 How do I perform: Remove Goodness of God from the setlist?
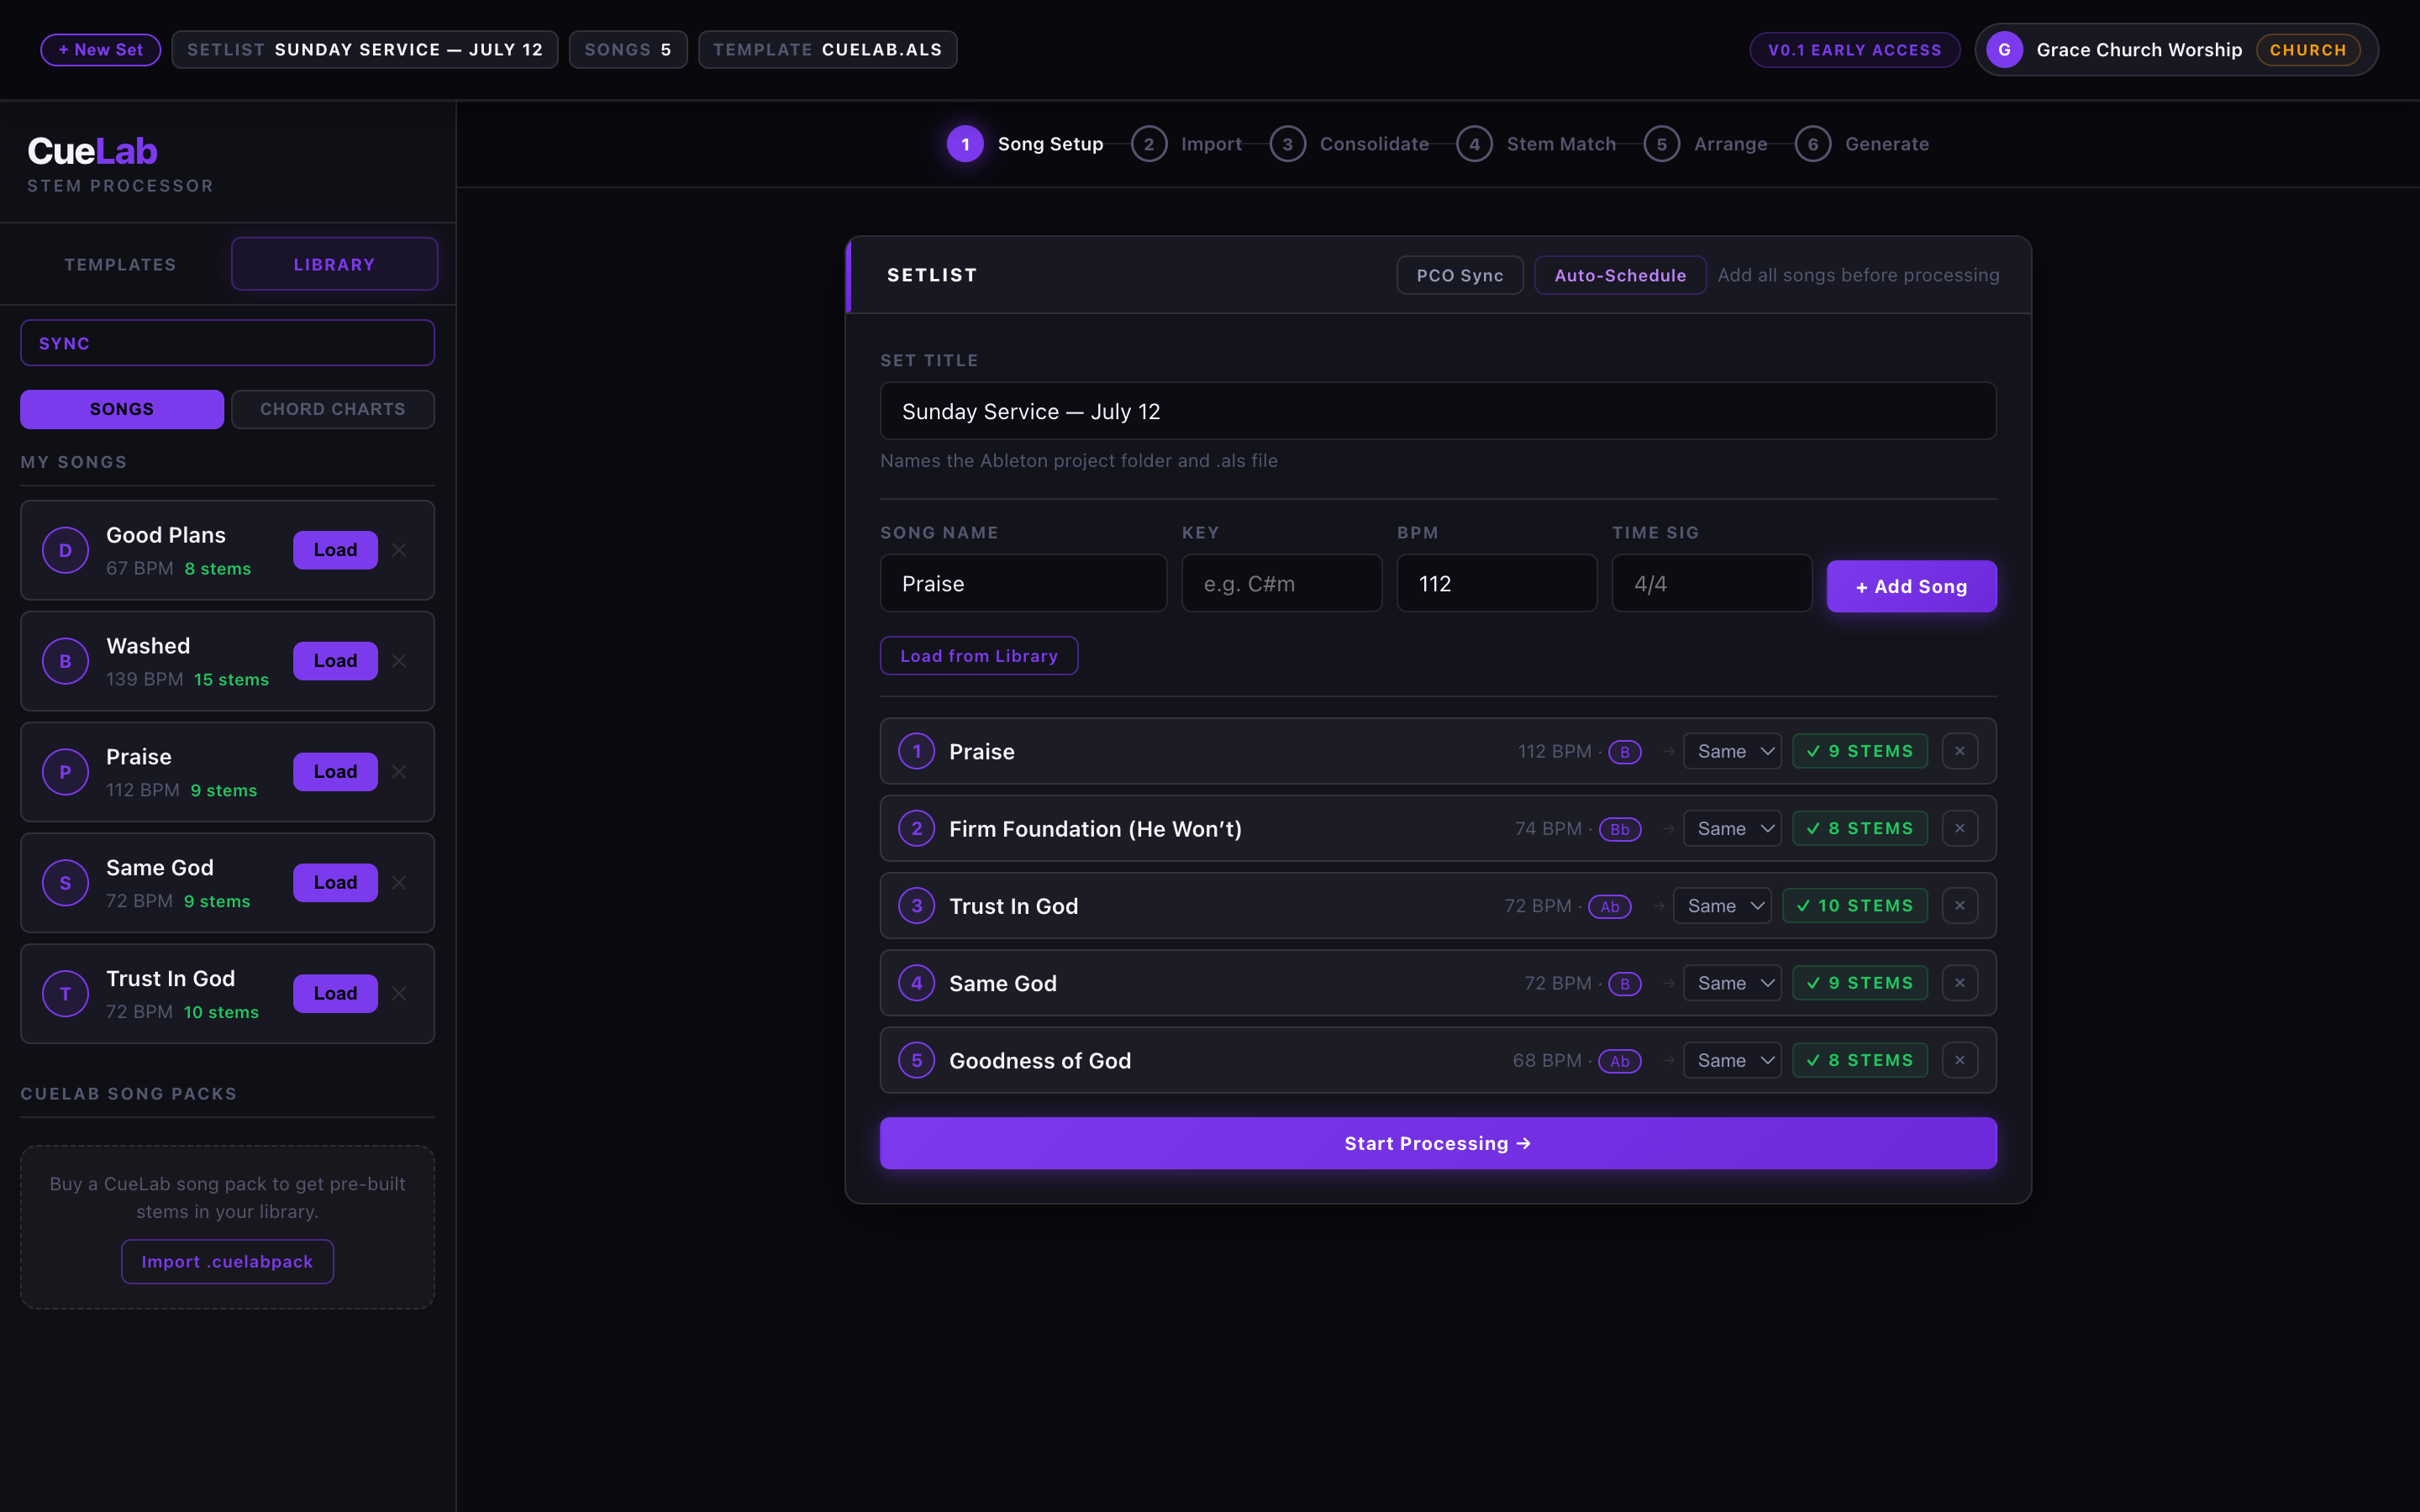[x=1959, y=1060]
